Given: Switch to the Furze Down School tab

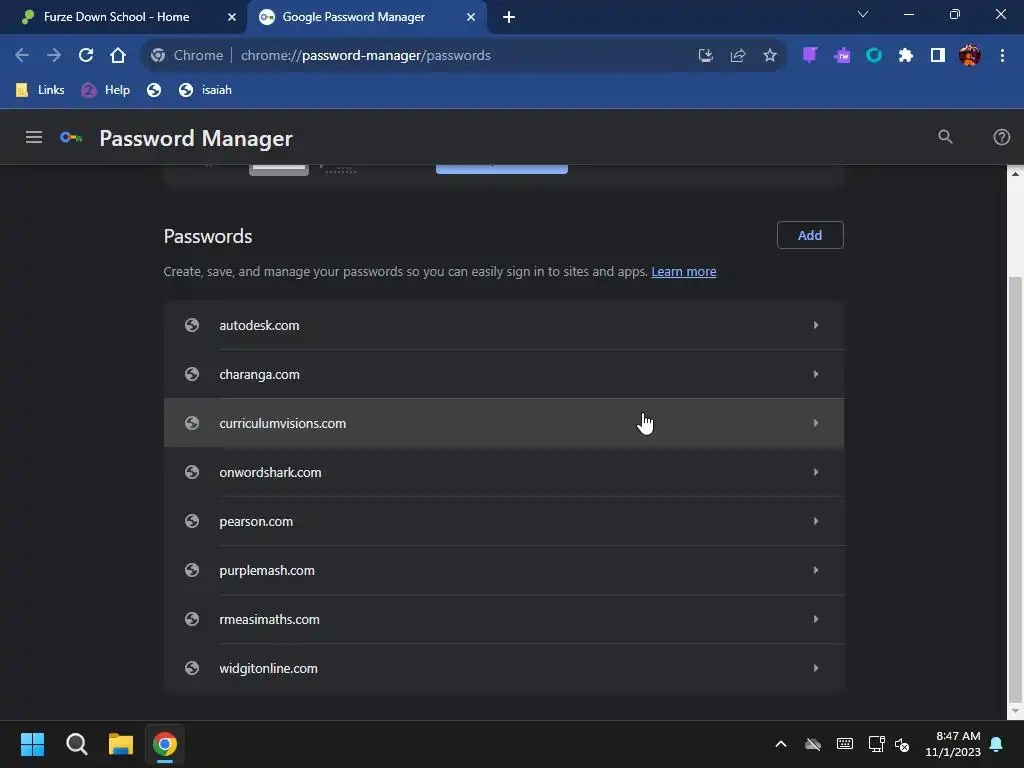Looking at the screenshot, I should (x=123, y=17).
